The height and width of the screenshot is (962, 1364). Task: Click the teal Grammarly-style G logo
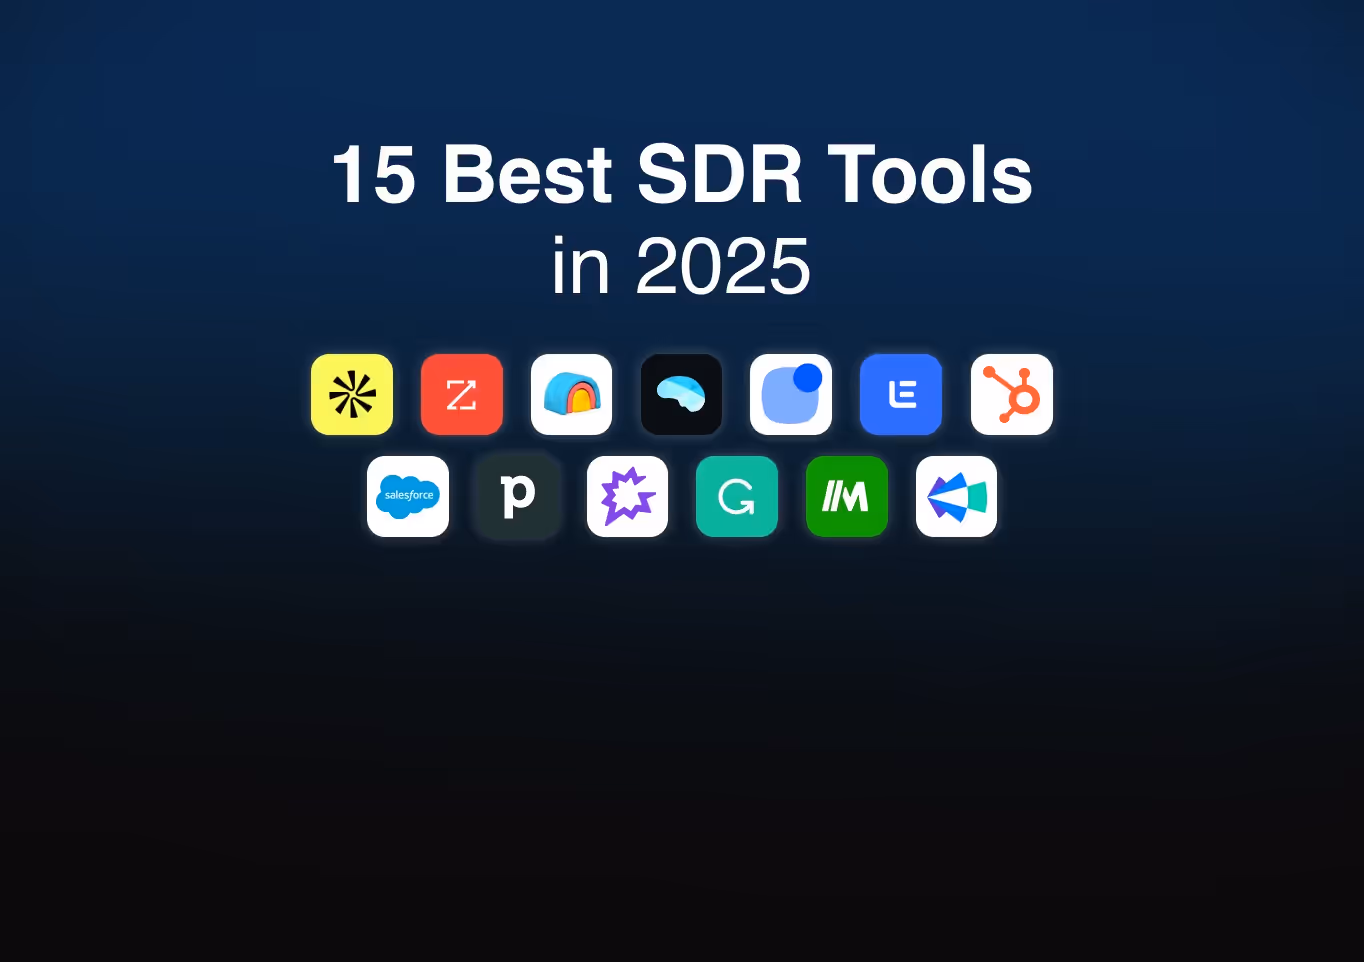click(737, 496)
